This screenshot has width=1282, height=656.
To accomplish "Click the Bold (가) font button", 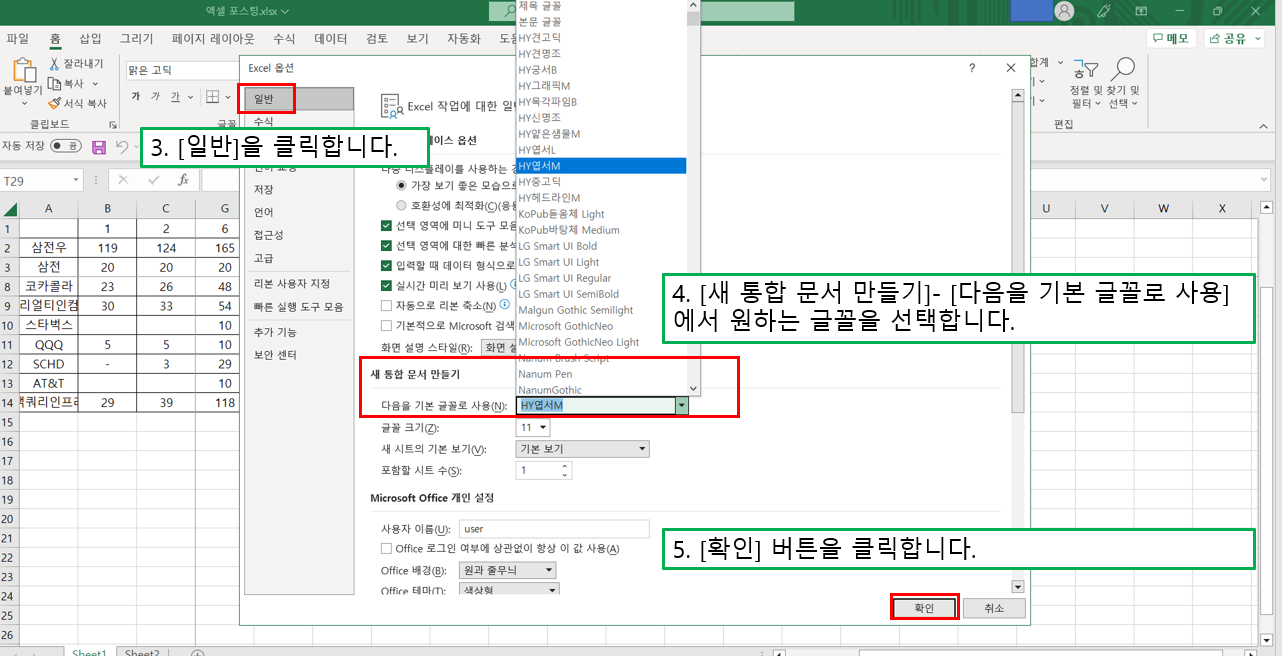I will 136,97.
